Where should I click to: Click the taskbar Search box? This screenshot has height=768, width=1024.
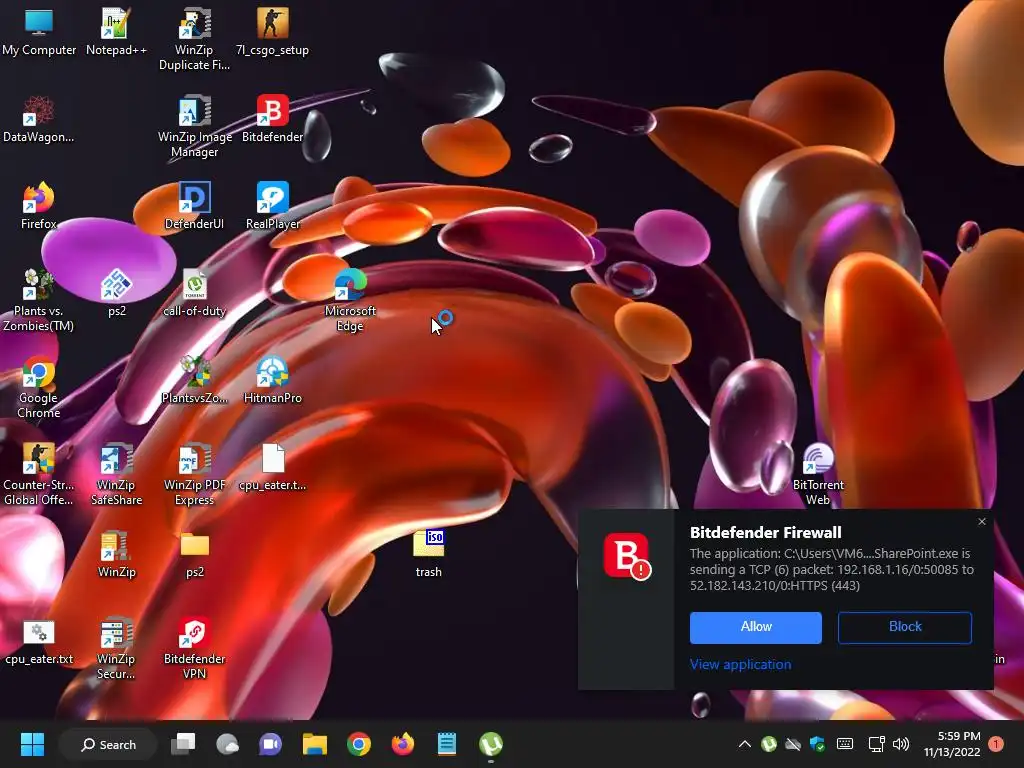point(108,744)
